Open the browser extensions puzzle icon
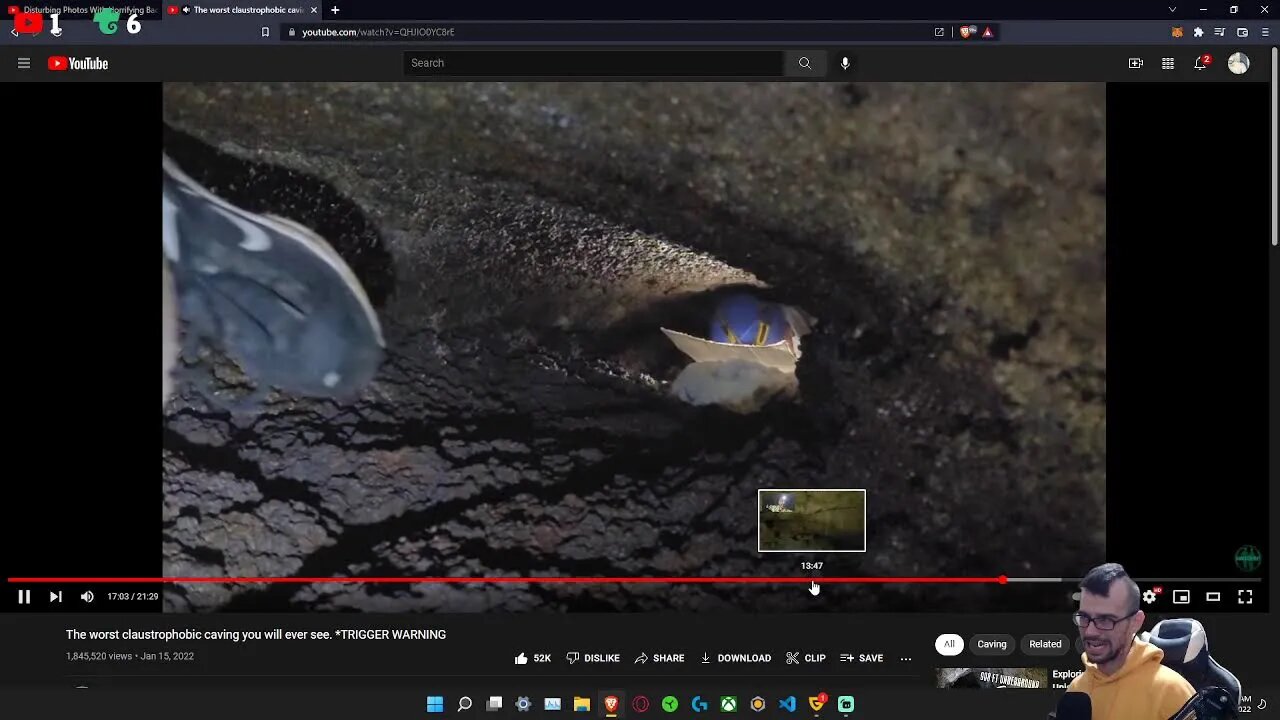This screenshot has width=1280, height=720. pos(1198,32)
